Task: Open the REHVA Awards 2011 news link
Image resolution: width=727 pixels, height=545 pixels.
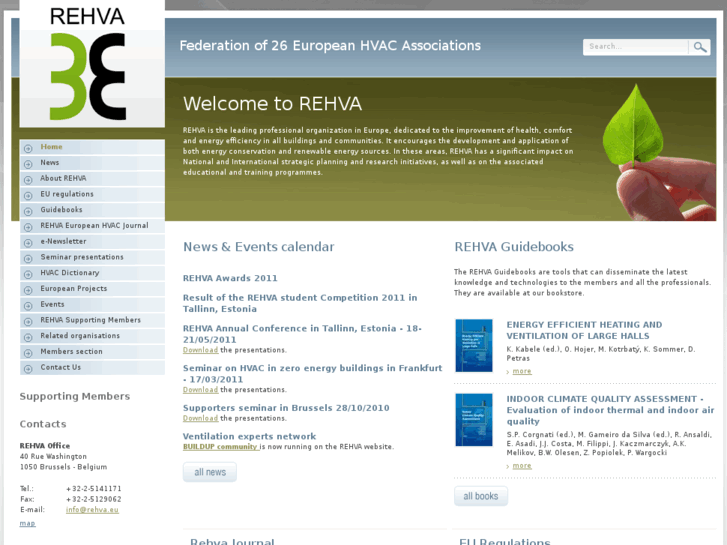Action: coord(230,278)
